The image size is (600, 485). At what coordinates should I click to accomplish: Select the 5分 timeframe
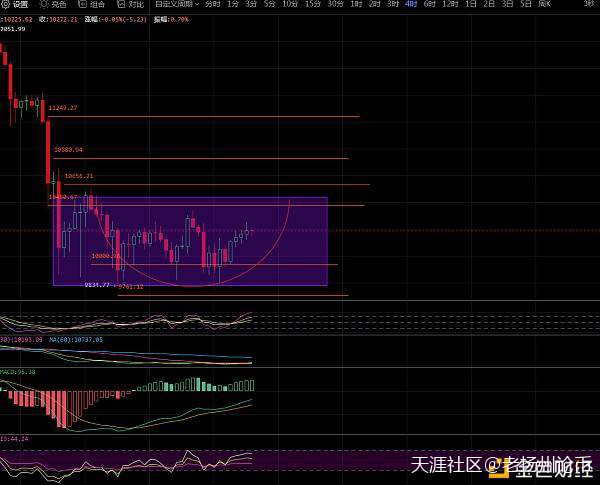[269, 4]
